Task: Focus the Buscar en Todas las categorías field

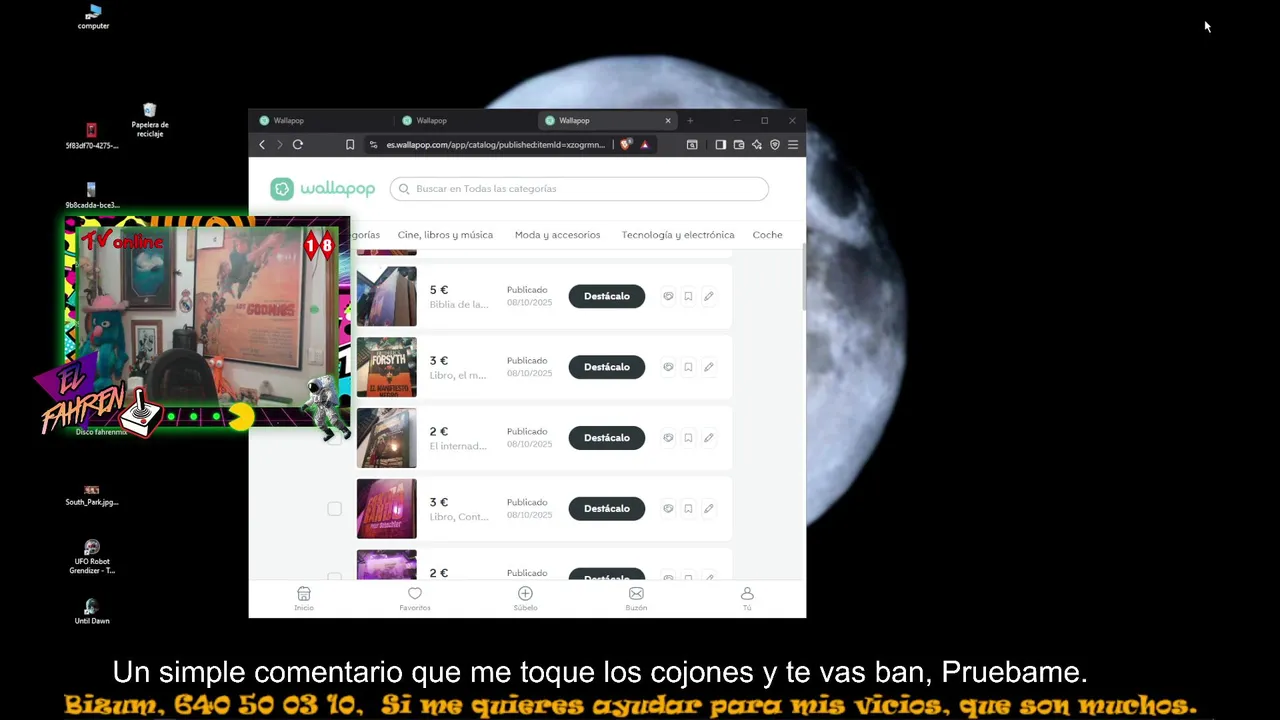Action: point(579,189)
